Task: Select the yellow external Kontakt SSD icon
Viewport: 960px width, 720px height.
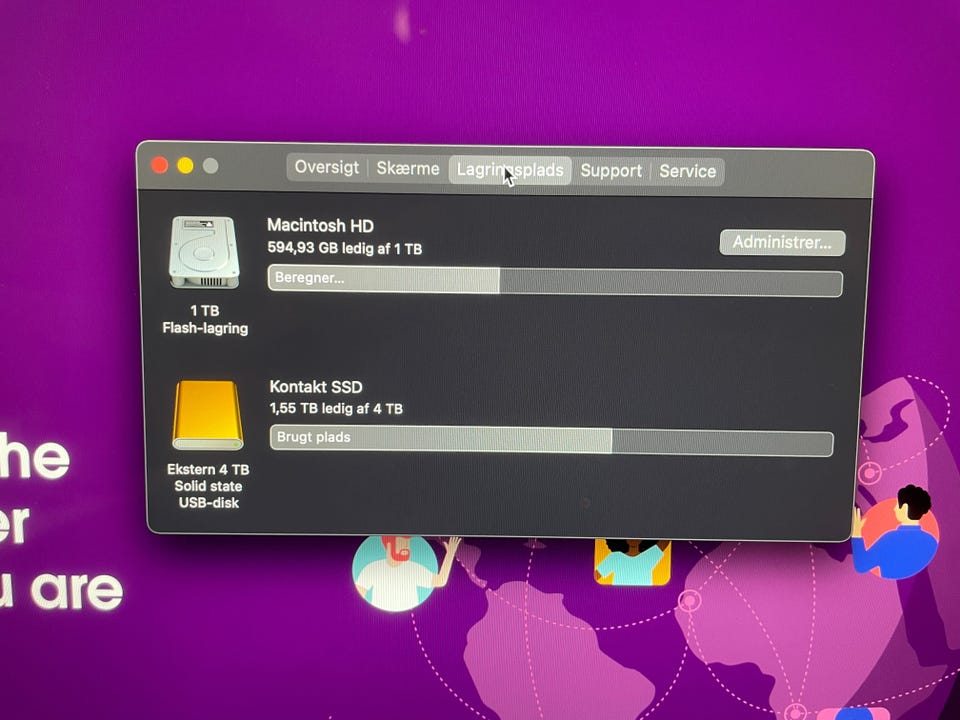Action: click(x=208, y=415)
